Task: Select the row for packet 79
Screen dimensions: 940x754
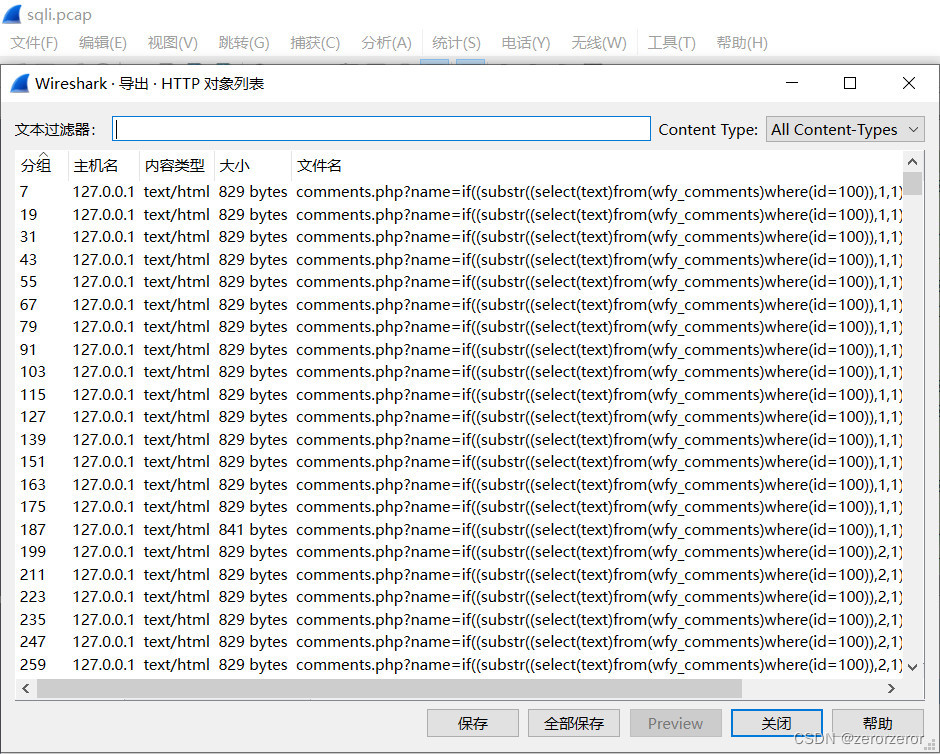Action: 459,327
